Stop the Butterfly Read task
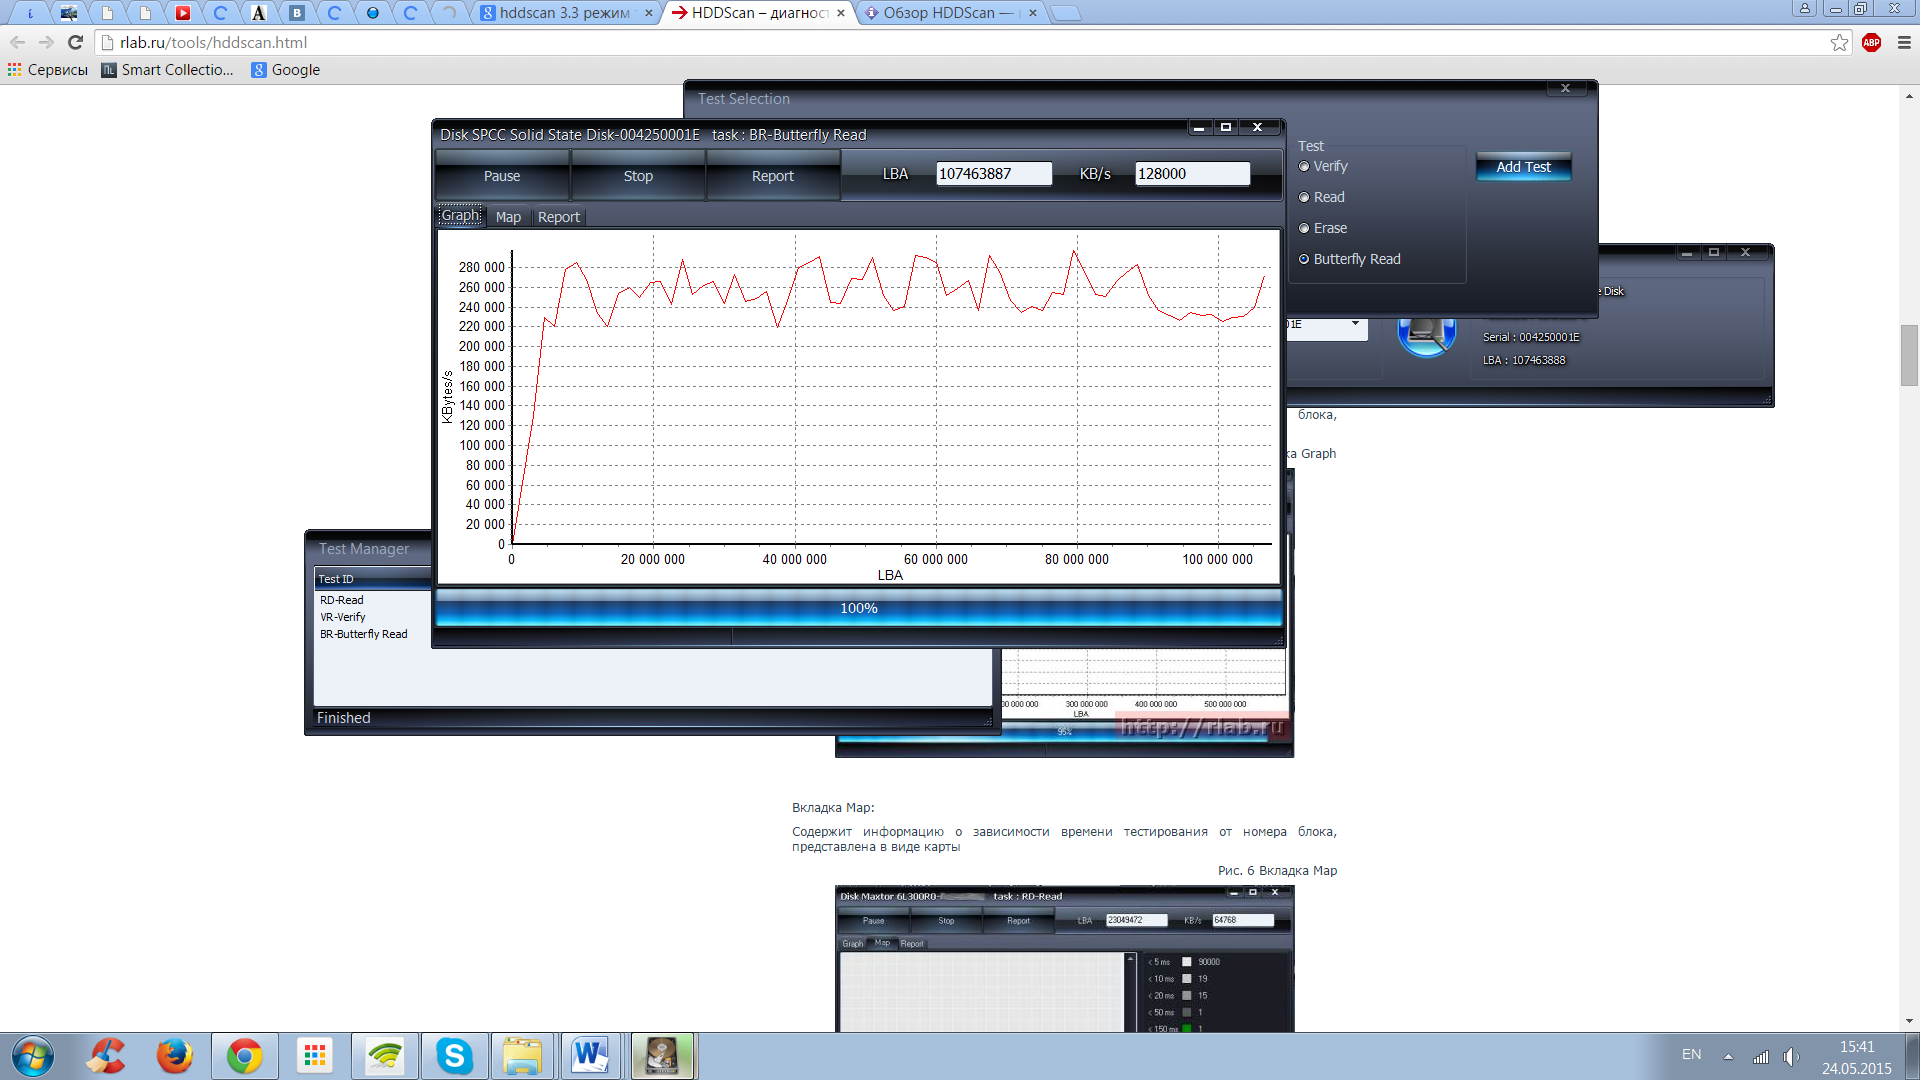 pyautogui.click(x=638, y=176)
